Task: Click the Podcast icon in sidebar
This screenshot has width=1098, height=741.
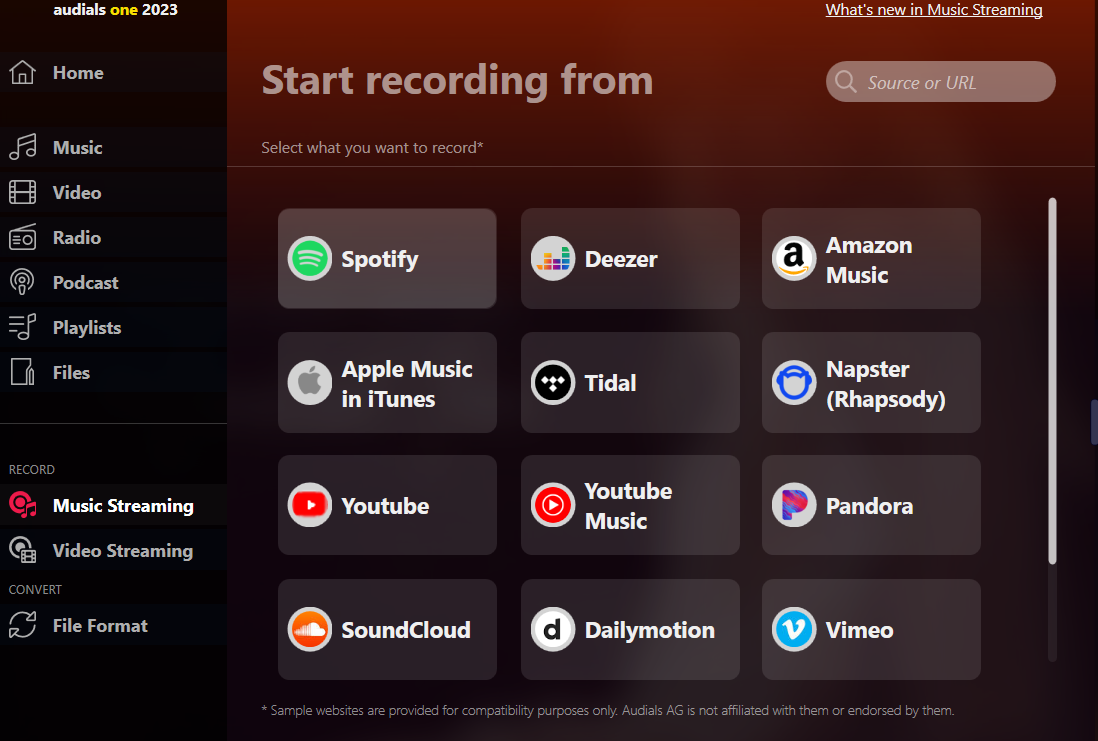Action: click(22, 282)
